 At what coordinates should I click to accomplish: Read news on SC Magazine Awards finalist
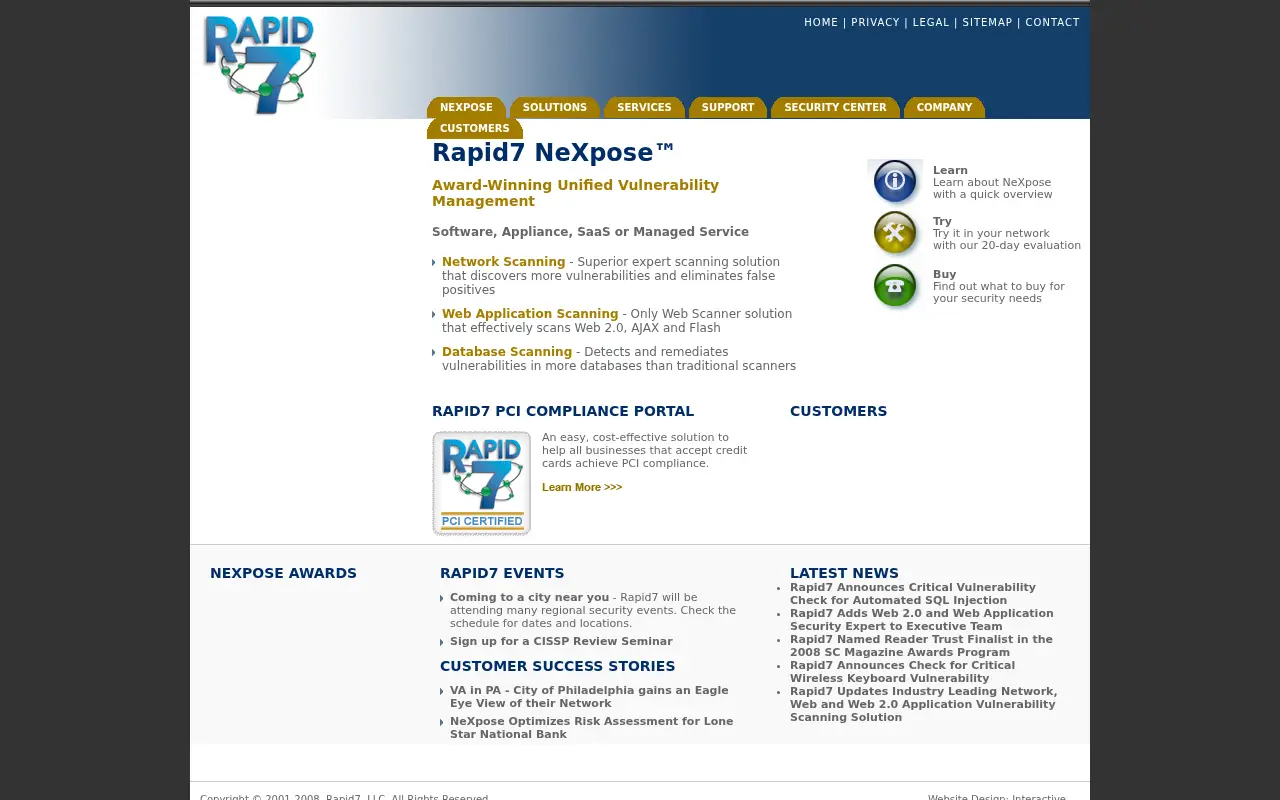coord(921,646)
